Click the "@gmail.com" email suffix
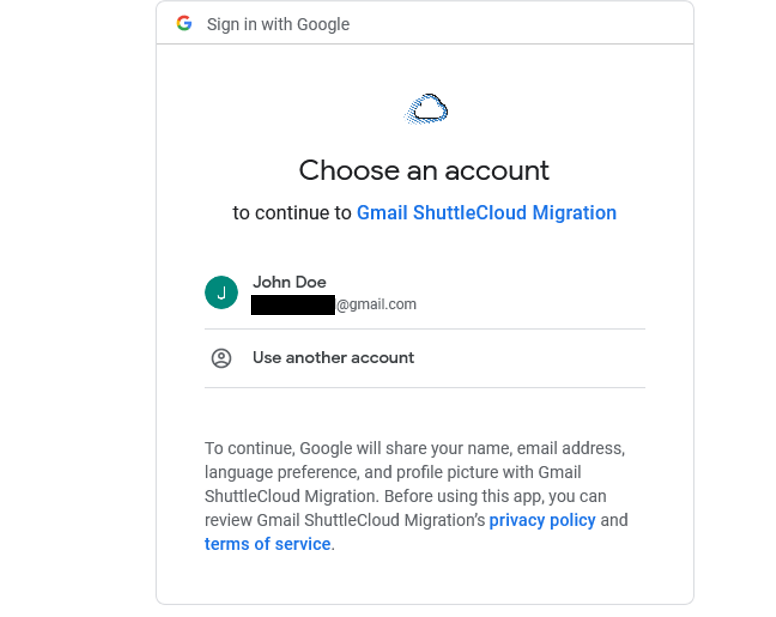Screen dimensions: 776x617 (x=377, y=305)
